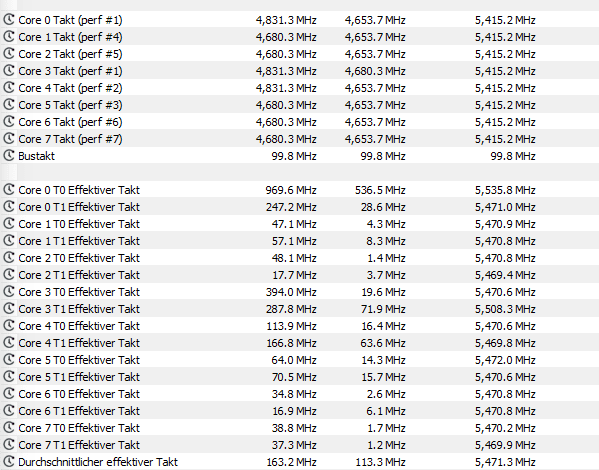The height and width of the screenshot is (470, 599).
Task: Click clock icon of Core 7 T1 Effektiver Takt
Action: click(9, 444)
